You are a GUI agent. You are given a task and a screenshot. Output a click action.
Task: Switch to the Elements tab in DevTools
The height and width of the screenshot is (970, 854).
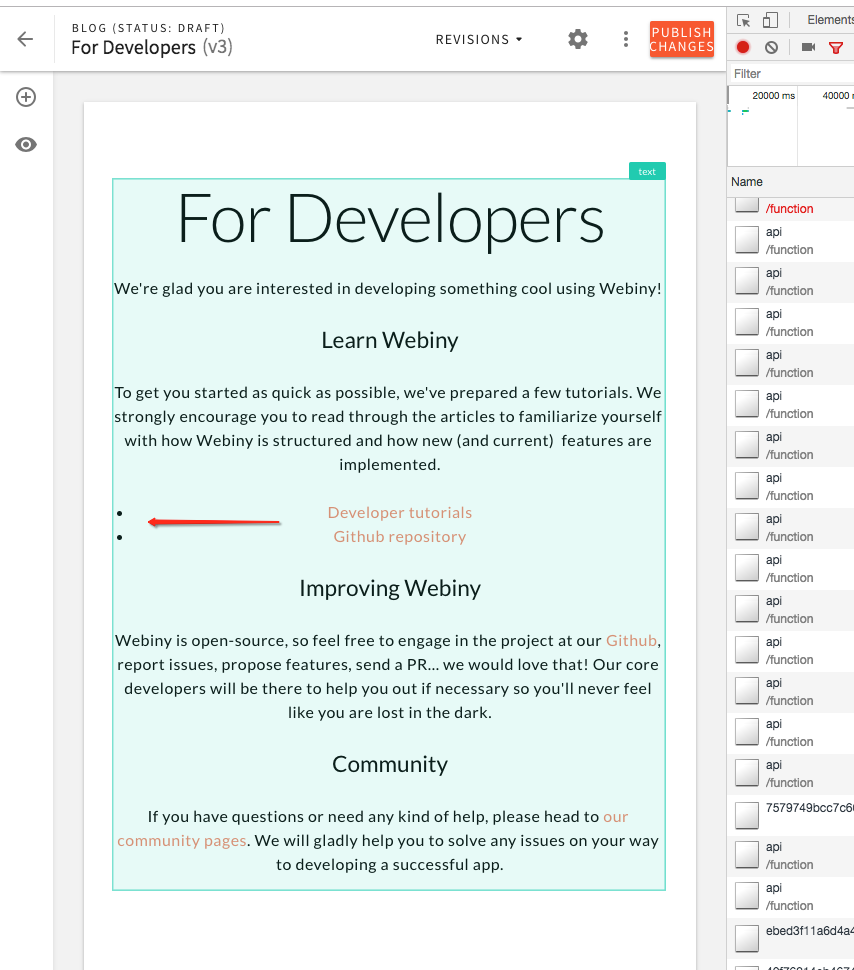click(833, 19)
